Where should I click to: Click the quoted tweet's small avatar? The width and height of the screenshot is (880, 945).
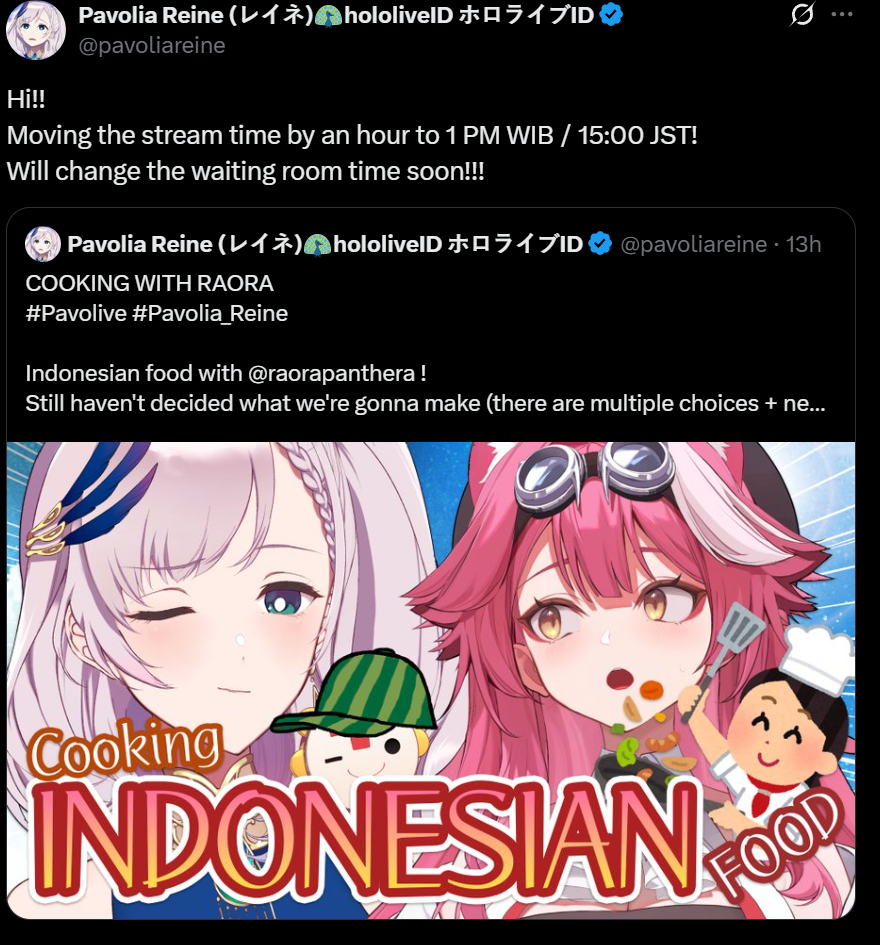tap(43, 244)
